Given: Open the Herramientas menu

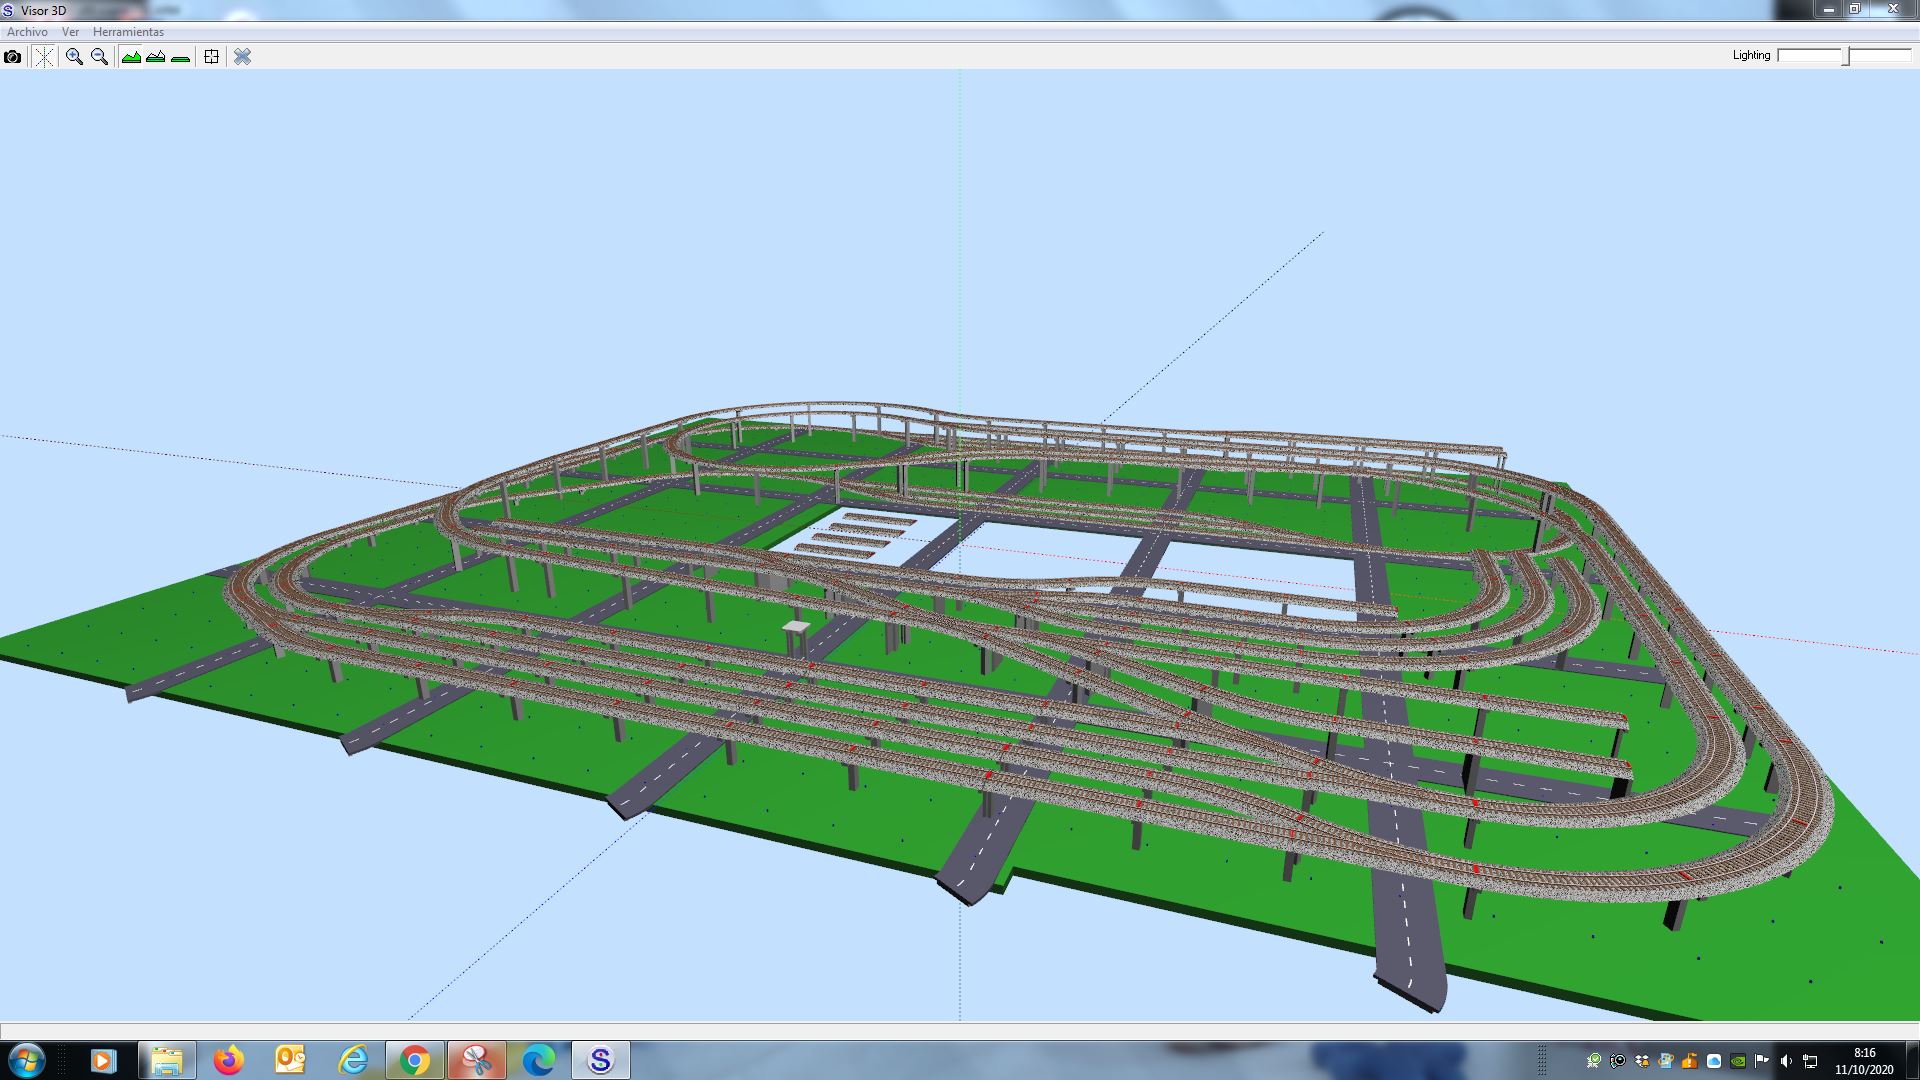Looking at the screenshot, I should point(128,32).
